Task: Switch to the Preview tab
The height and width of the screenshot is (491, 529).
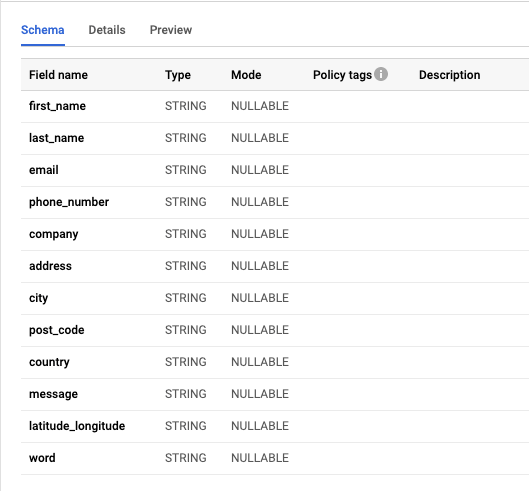Action: [171, 30]
